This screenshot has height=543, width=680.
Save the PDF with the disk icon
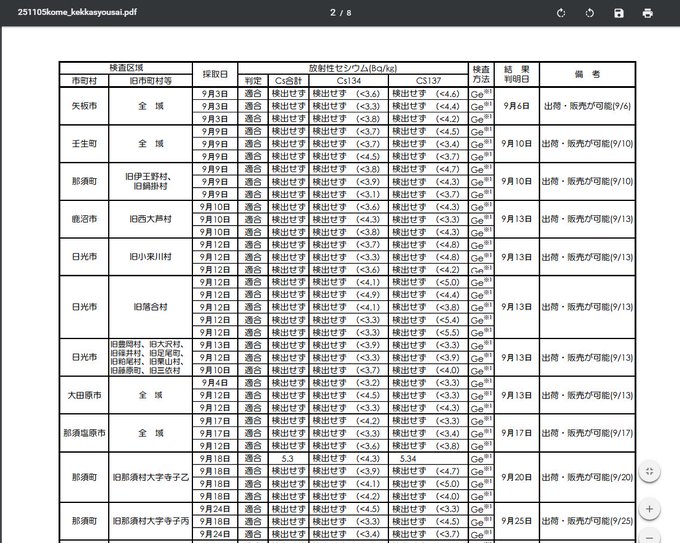click(x=619, y=13)
